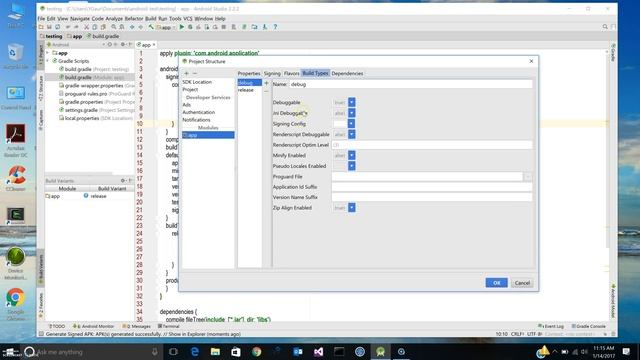Open the CCleaner desktop icon
The height and width of the screenshot is (360, 640).
click(16, 178)
